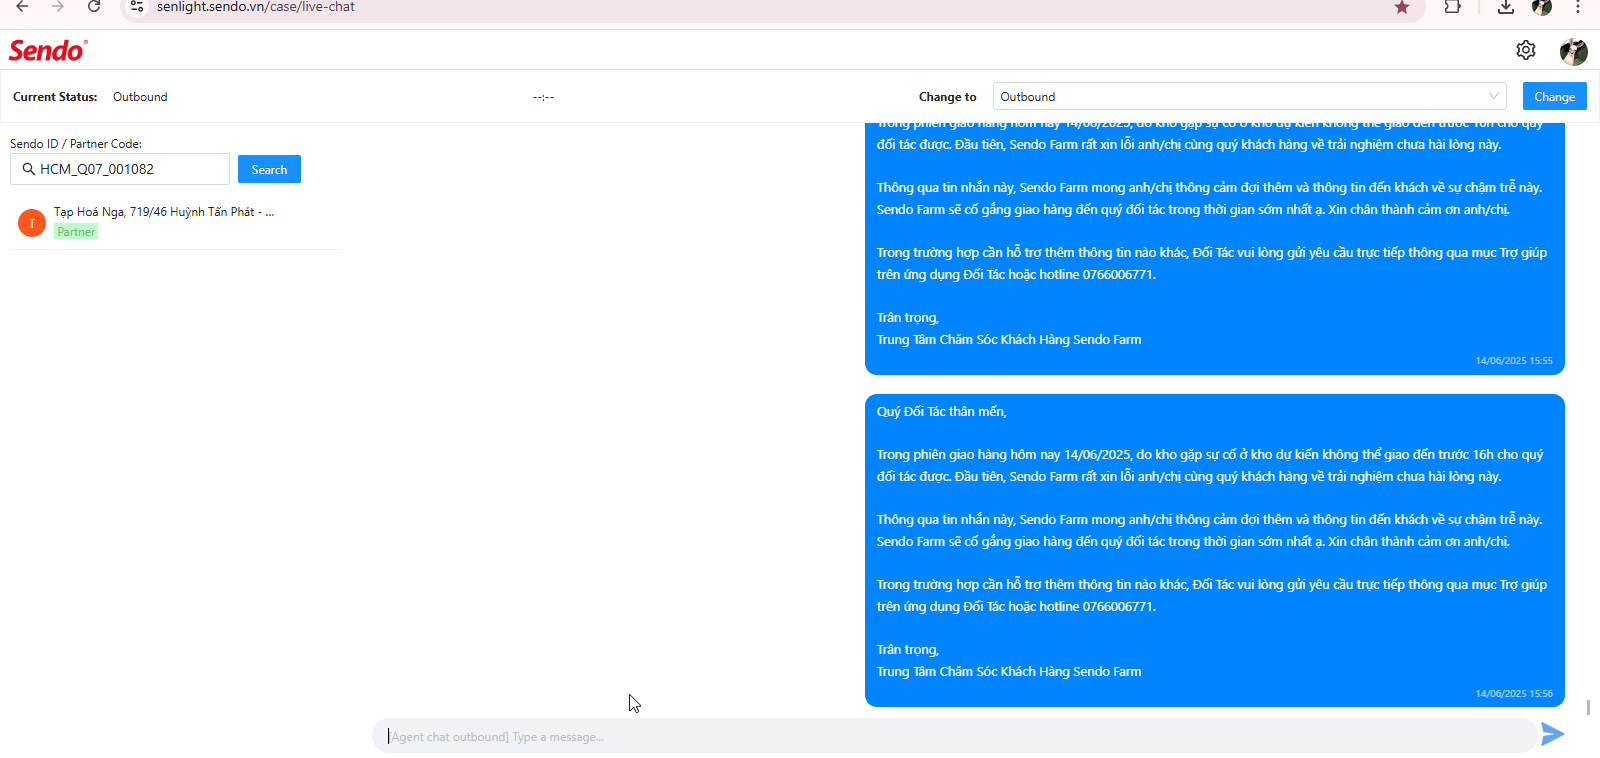This screenshot has height=758, width=1600.
Task: Click the Current Status label
Action: (55, 97)
